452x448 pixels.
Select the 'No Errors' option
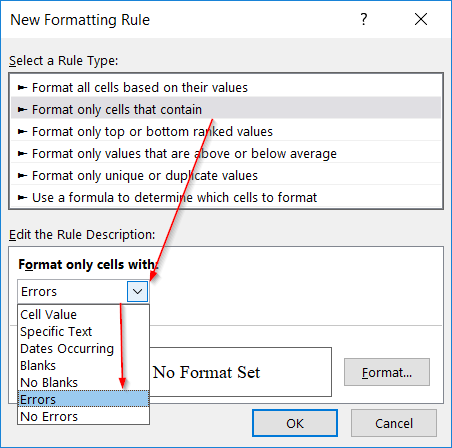83,416
